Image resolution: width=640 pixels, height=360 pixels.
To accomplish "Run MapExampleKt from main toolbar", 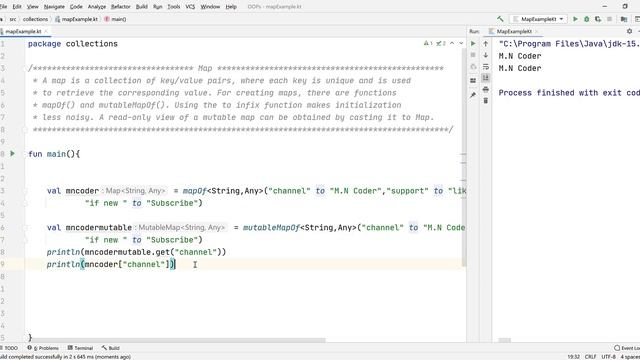I will (576, 19).
